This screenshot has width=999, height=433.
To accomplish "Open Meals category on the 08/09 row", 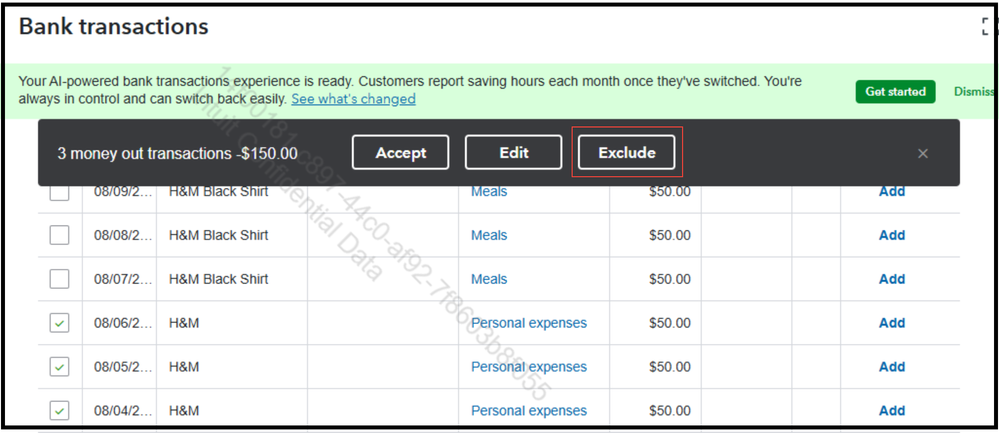I will pos(489,192).
